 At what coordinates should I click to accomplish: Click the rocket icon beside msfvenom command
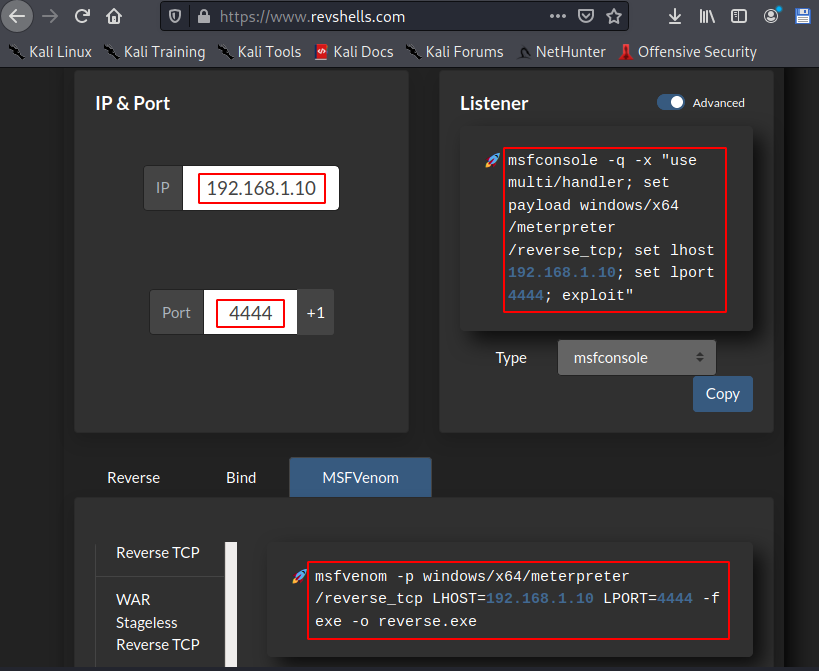(x=299, y=576)
